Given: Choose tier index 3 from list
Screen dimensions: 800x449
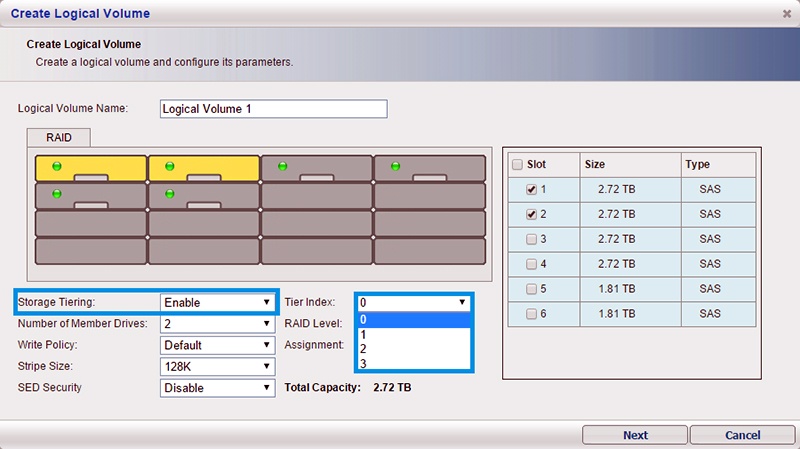Looking at the screenshot, I should 413,363.
